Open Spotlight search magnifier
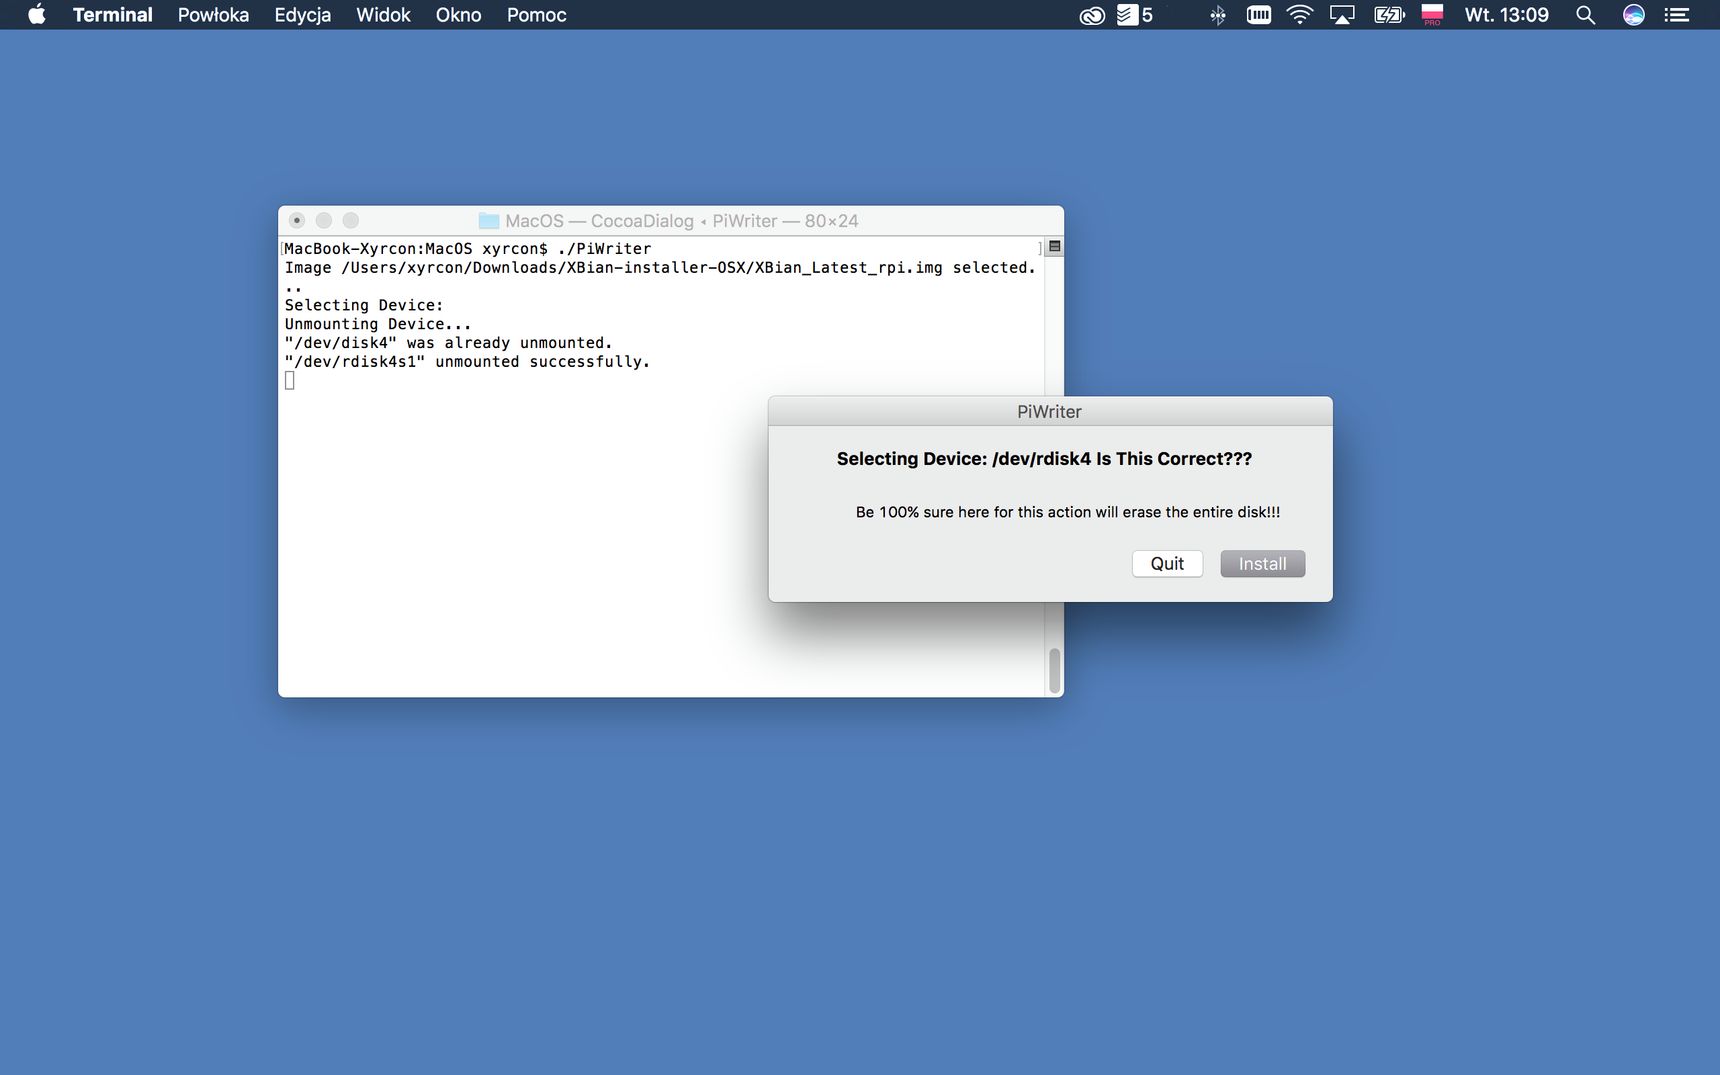This screenshot has width=1720, height=1075. click(1585, 15)
